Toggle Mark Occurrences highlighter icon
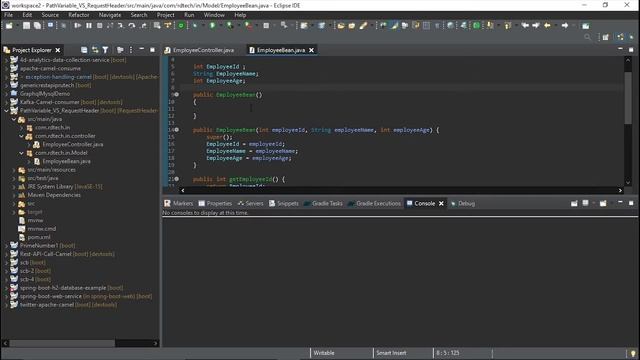This screenshot has width=640, height=360. (x=395, y=26)
